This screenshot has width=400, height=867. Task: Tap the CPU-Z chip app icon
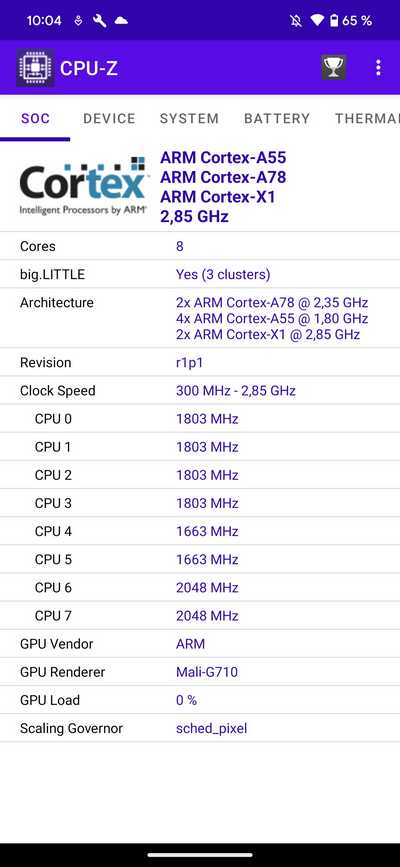click(35, 68)
